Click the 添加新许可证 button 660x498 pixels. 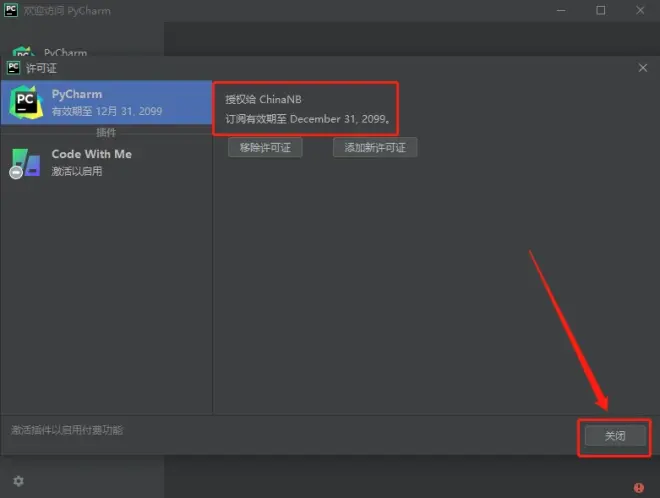pyautogui.click(x=375, y=147)
